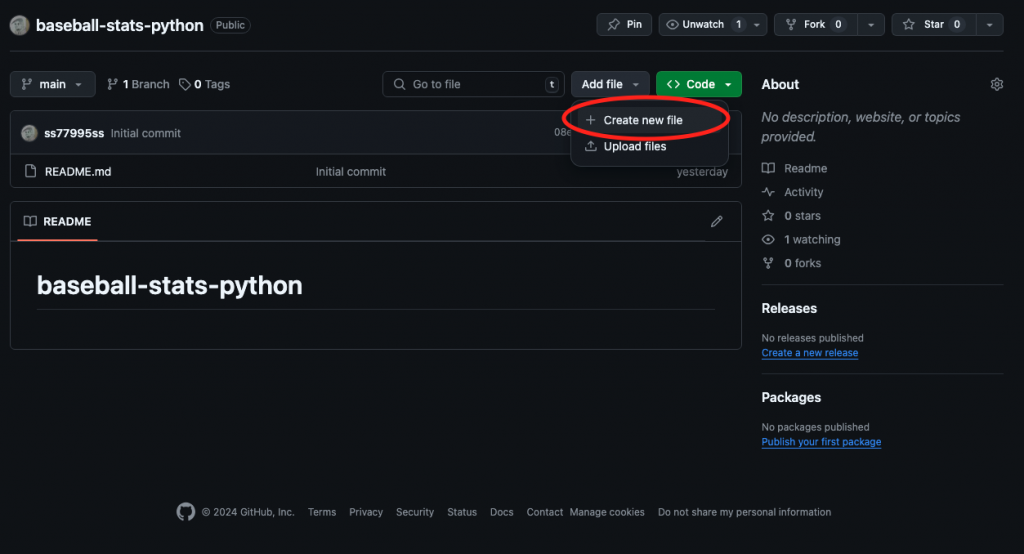Click the Go to file search field

pos(473,84)
